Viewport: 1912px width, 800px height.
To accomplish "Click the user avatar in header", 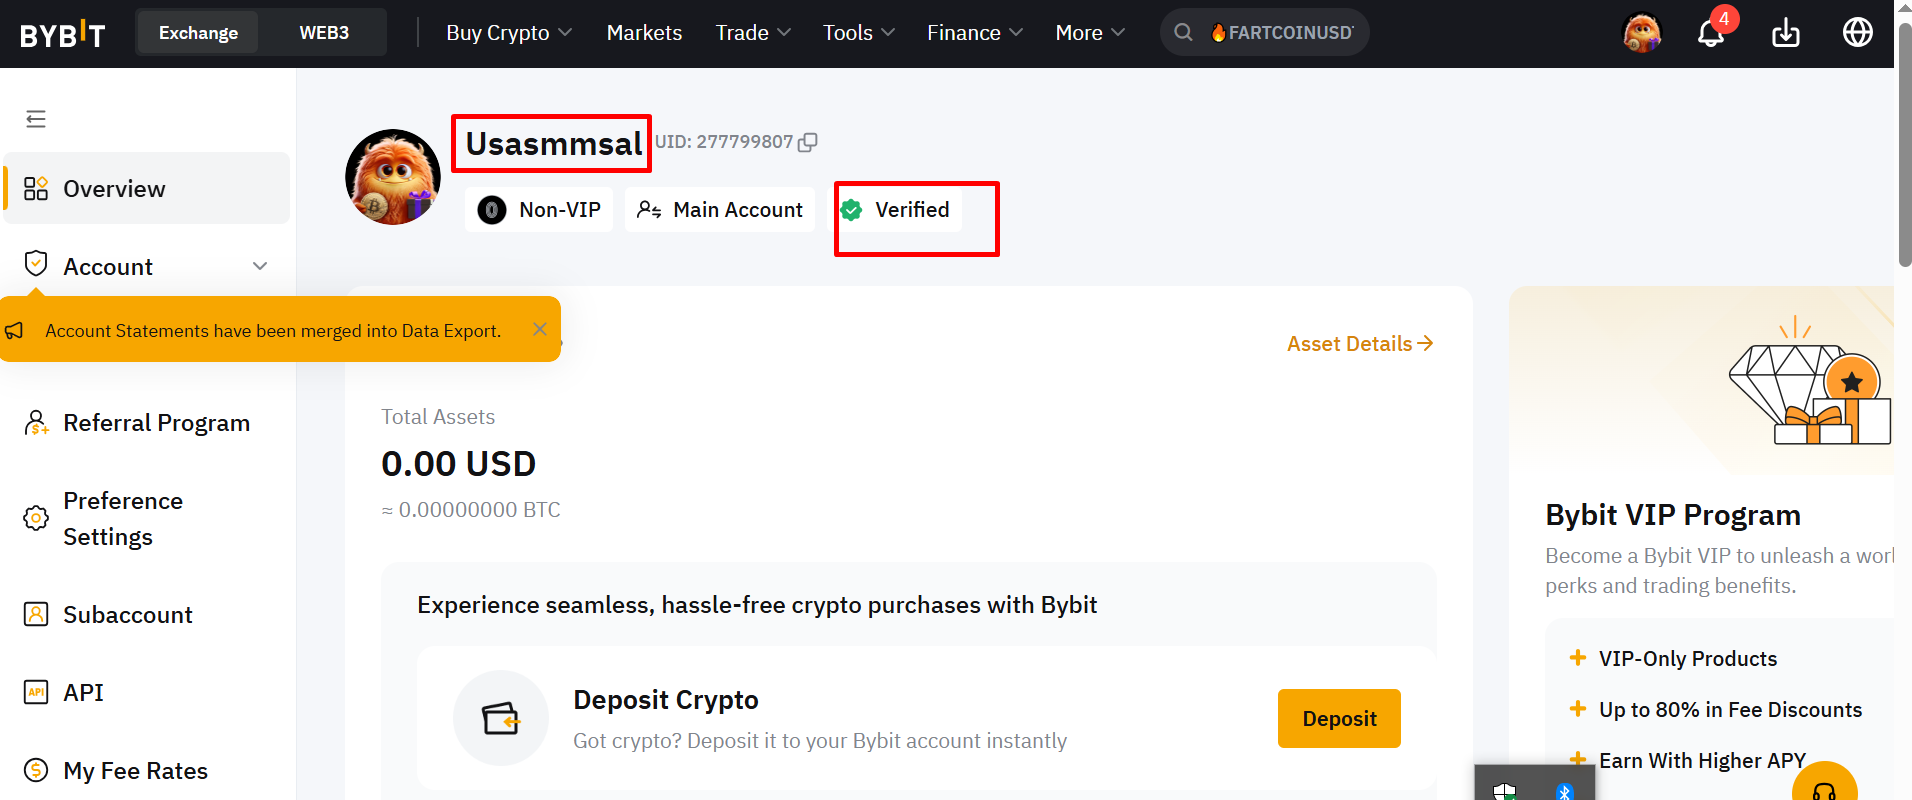I will click(x=1641, y=33).
